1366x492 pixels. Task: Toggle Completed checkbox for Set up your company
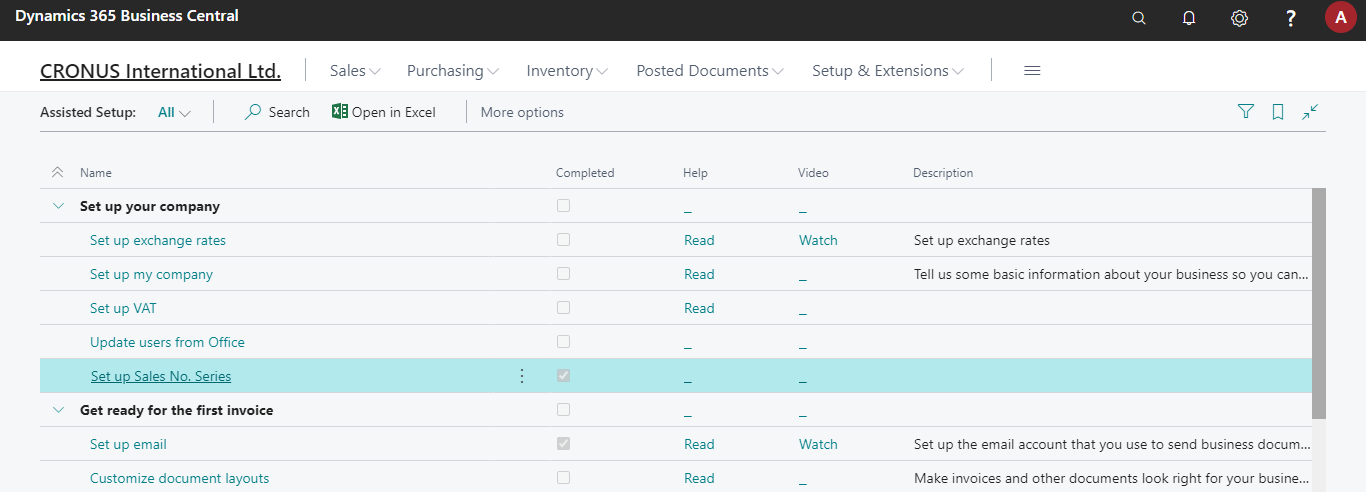[x=564, y=206]
